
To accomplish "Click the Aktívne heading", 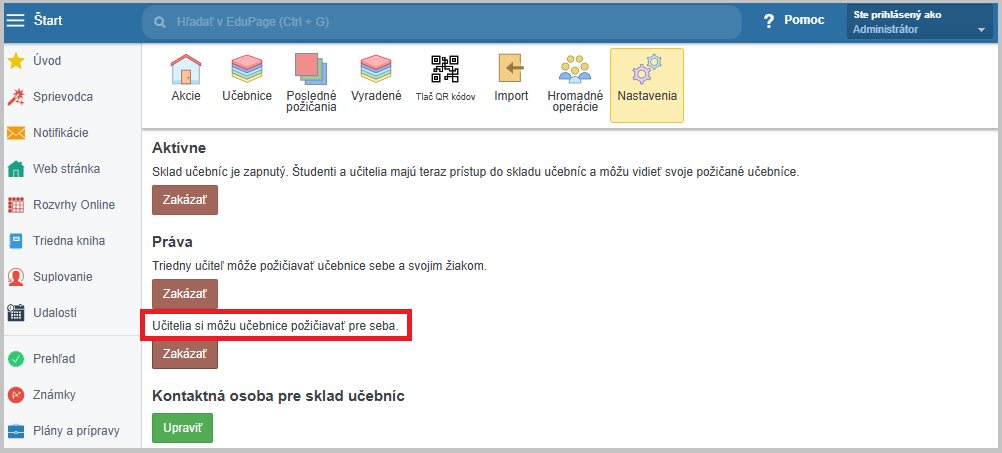I will click(179, 148).
